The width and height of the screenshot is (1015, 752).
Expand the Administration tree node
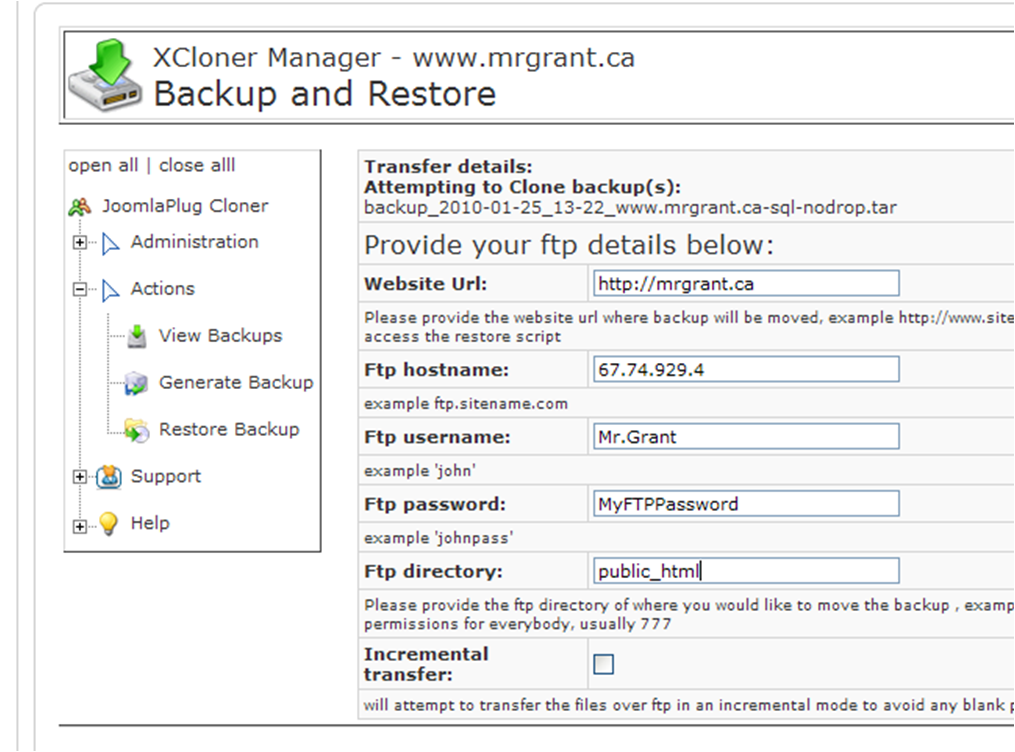pos(80,243)
